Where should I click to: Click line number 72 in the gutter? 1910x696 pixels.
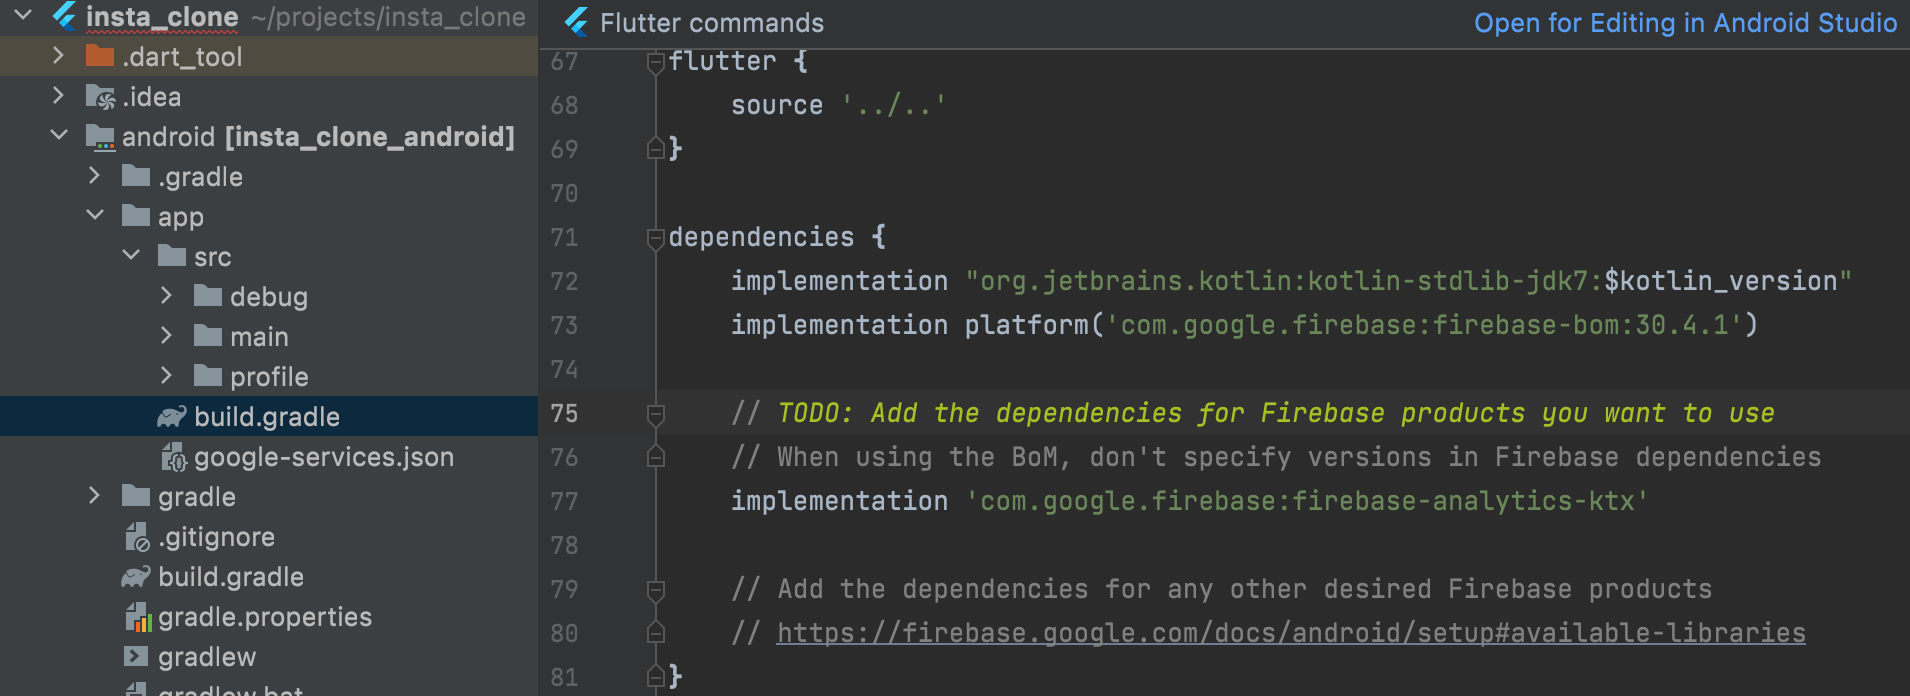coord(564,281)
